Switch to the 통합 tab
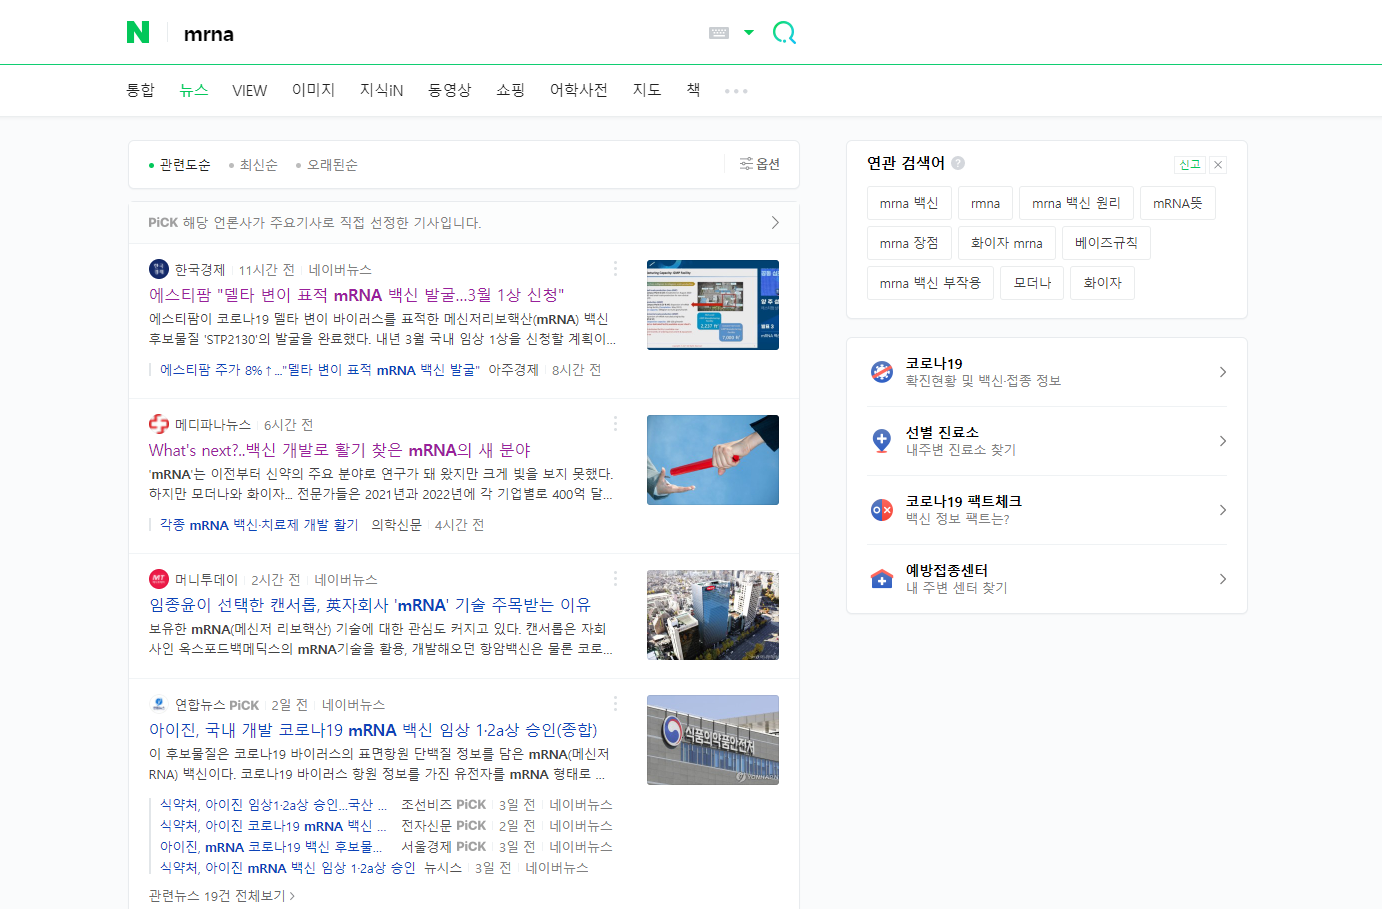Image resolution: width=1382 pixels, height=909 pixels. (x=140, y=90)
